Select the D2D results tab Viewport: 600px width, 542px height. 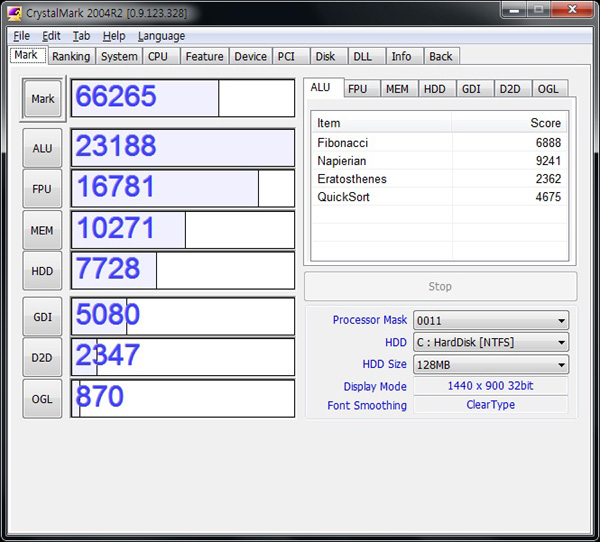click(513, 89)
